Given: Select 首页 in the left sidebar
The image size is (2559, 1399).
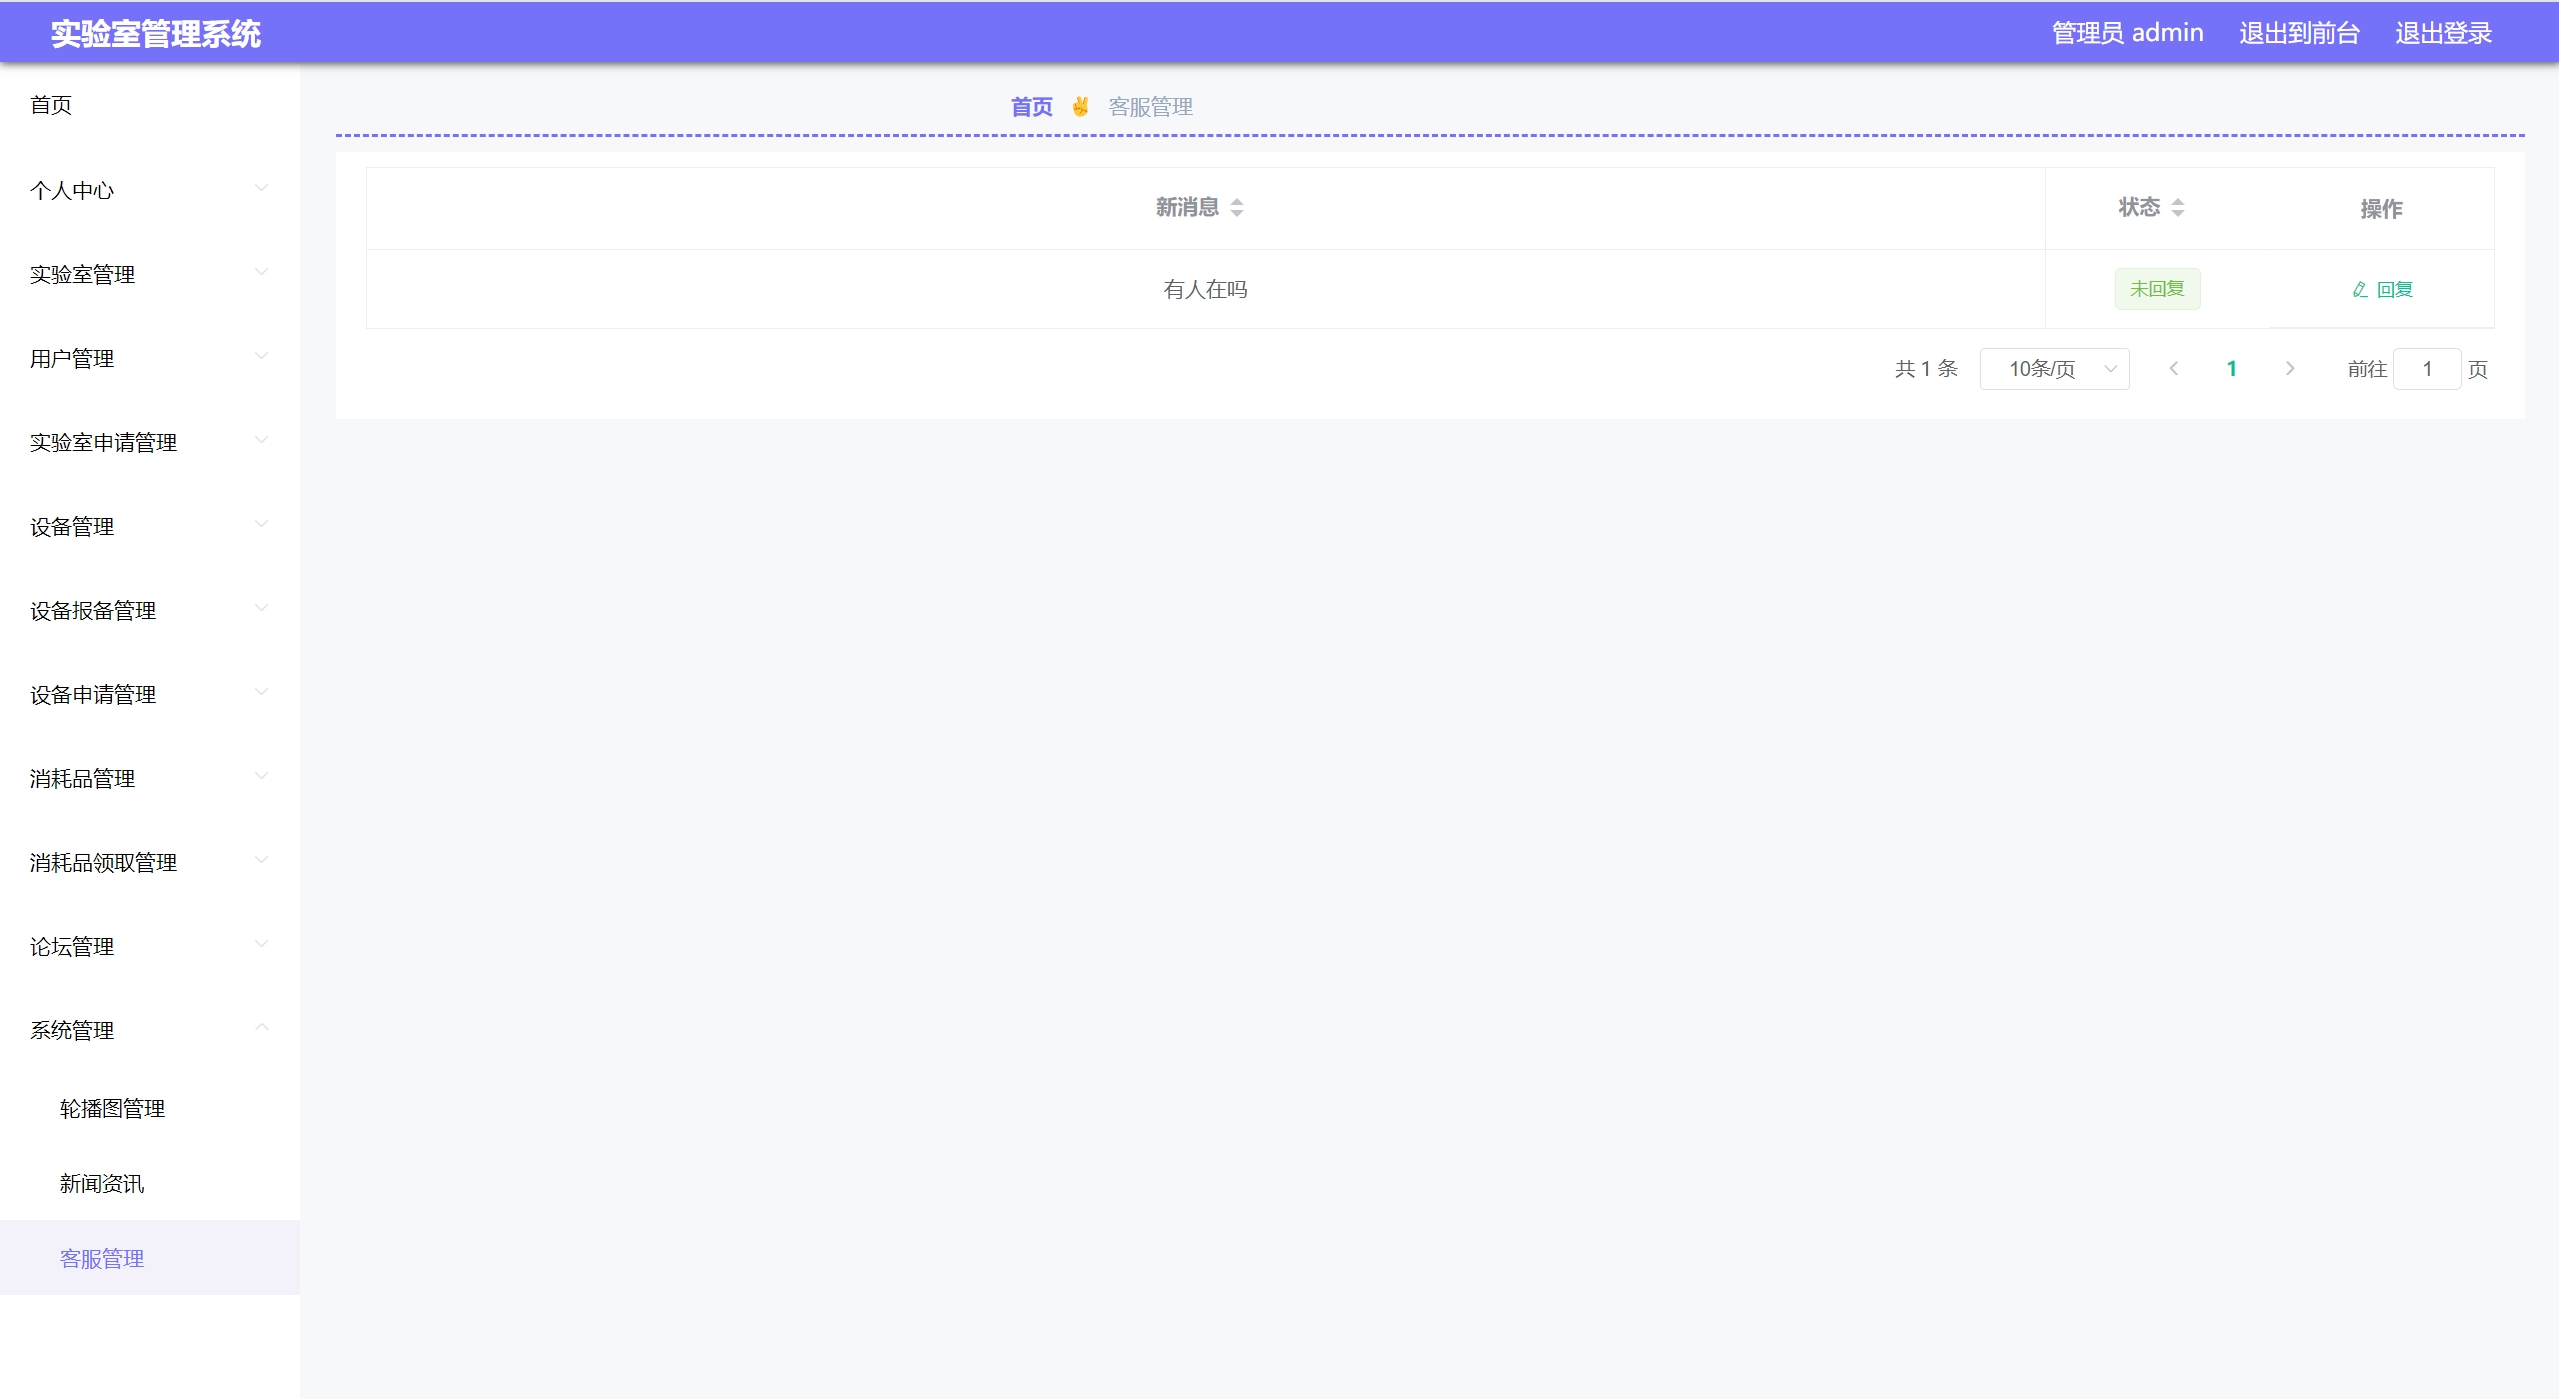Looking at the screenshot, I should coord(51,105).
